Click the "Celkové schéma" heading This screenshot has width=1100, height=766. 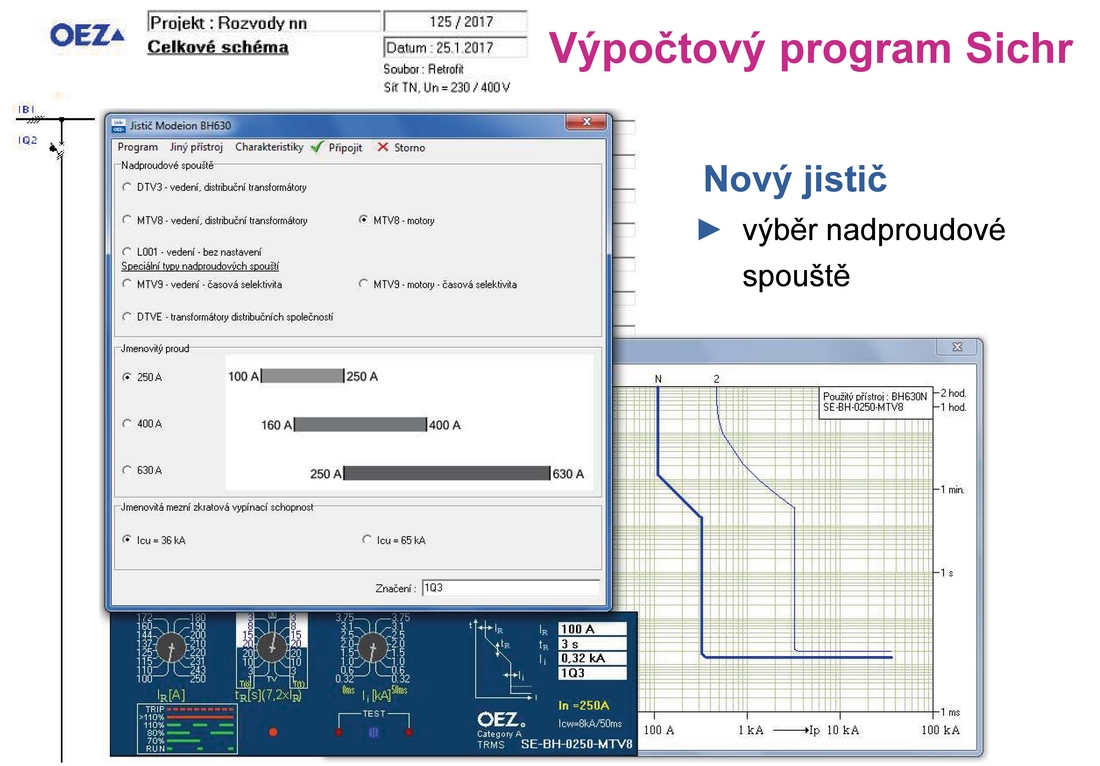point(217,47)
